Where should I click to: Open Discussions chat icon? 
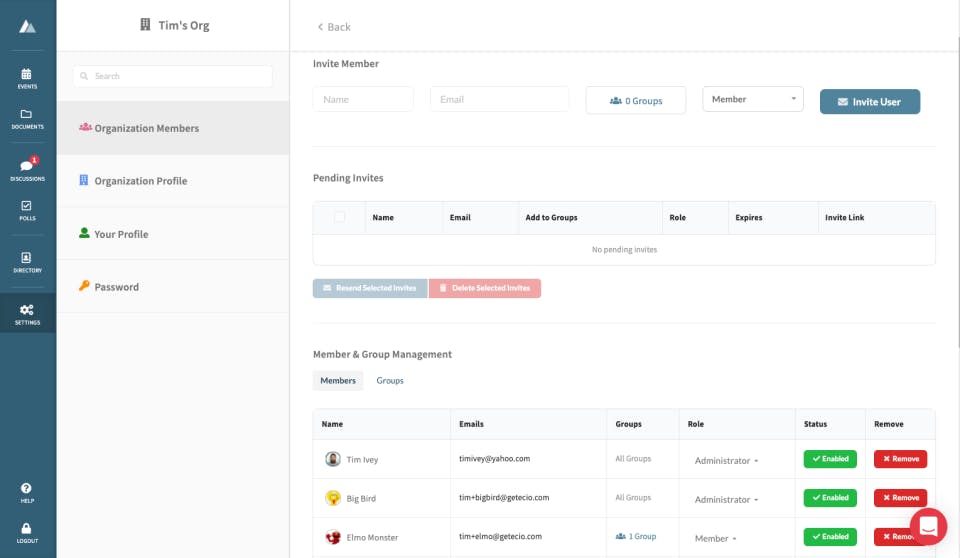click(x=27, y=168)
